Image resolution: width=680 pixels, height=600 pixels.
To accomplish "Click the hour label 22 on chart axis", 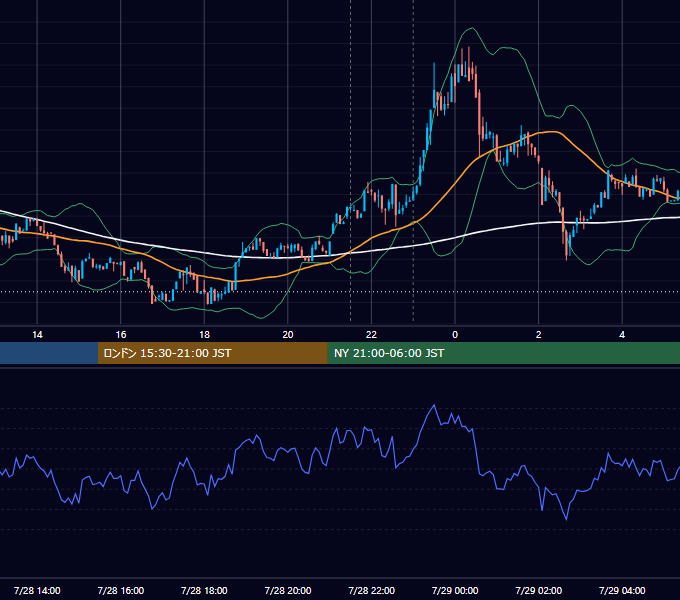I will click(371, 335).
